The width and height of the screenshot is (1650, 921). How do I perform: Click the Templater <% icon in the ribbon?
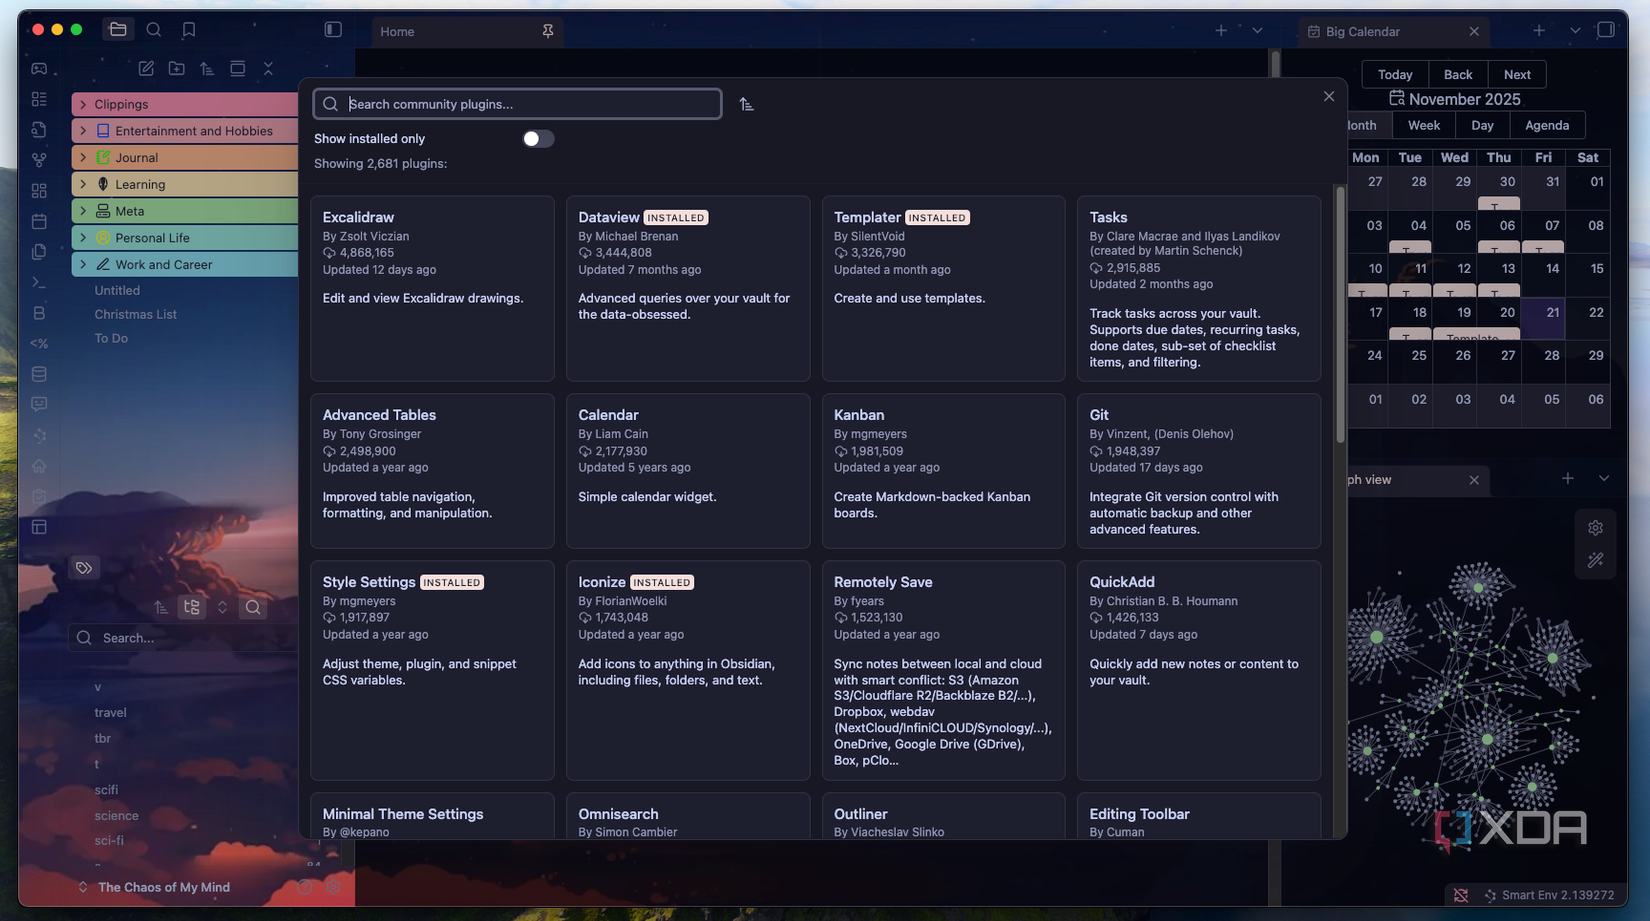click(x=39, y=343)
